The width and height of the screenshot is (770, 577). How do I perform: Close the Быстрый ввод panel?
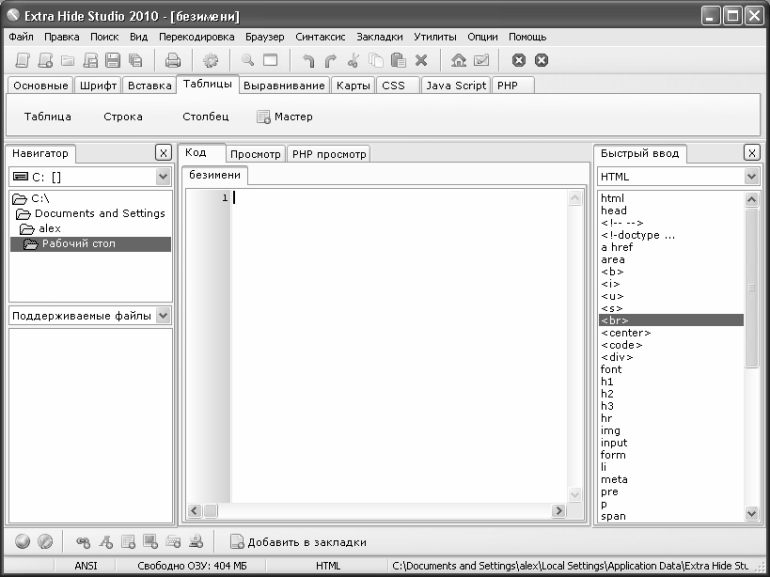(x=751, y=153)
